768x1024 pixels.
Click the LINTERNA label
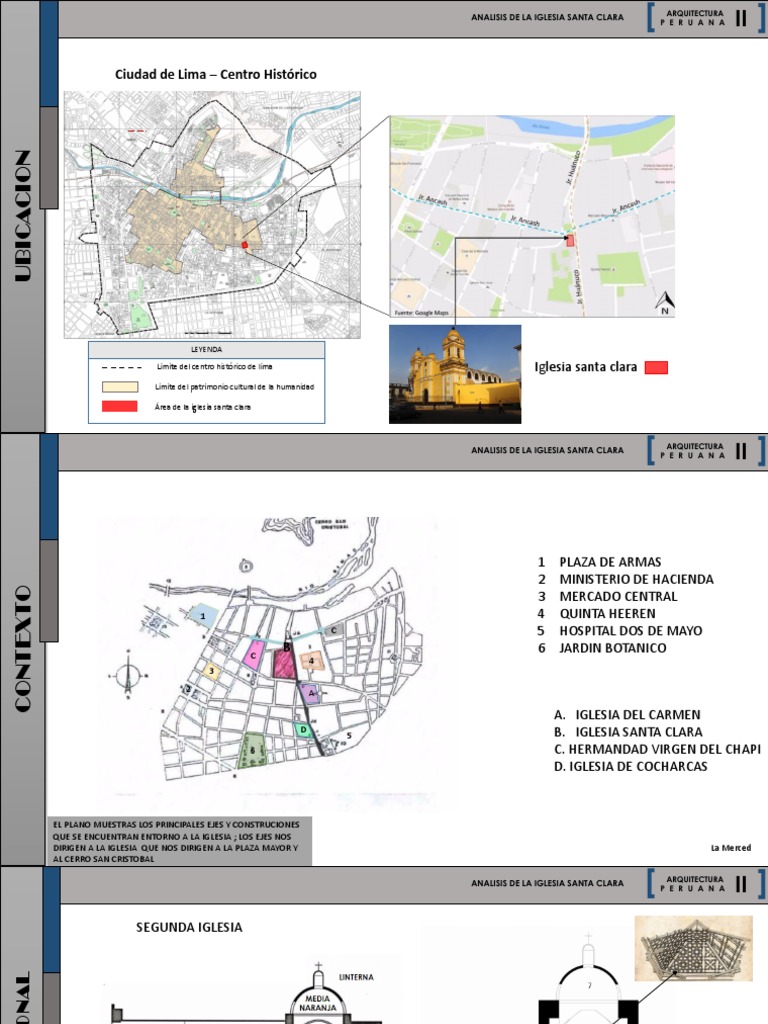click(x=357, y=978)
